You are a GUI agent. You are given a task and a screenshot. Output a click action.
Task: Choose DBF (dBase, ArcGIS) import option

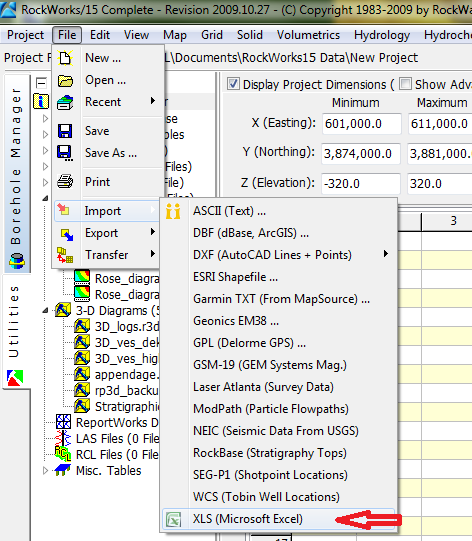pos(279,233)
